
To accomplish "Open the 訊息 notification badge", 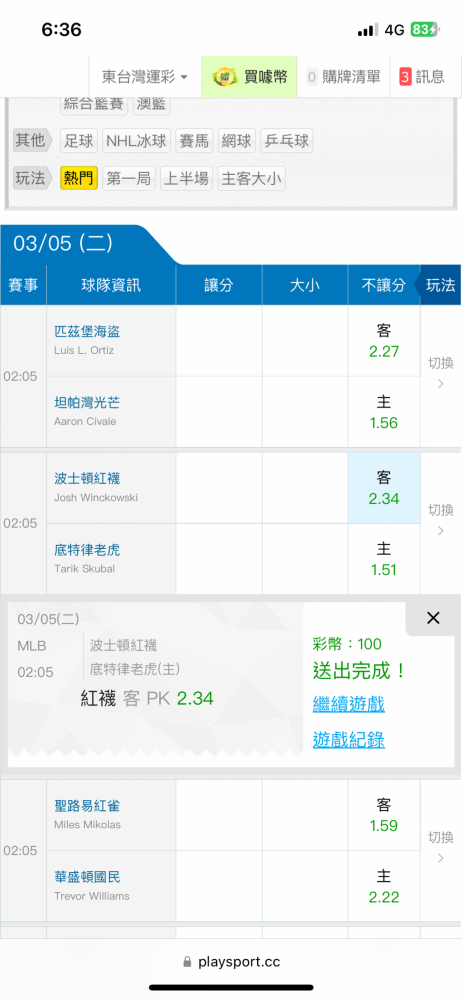I will click(405, 77).
